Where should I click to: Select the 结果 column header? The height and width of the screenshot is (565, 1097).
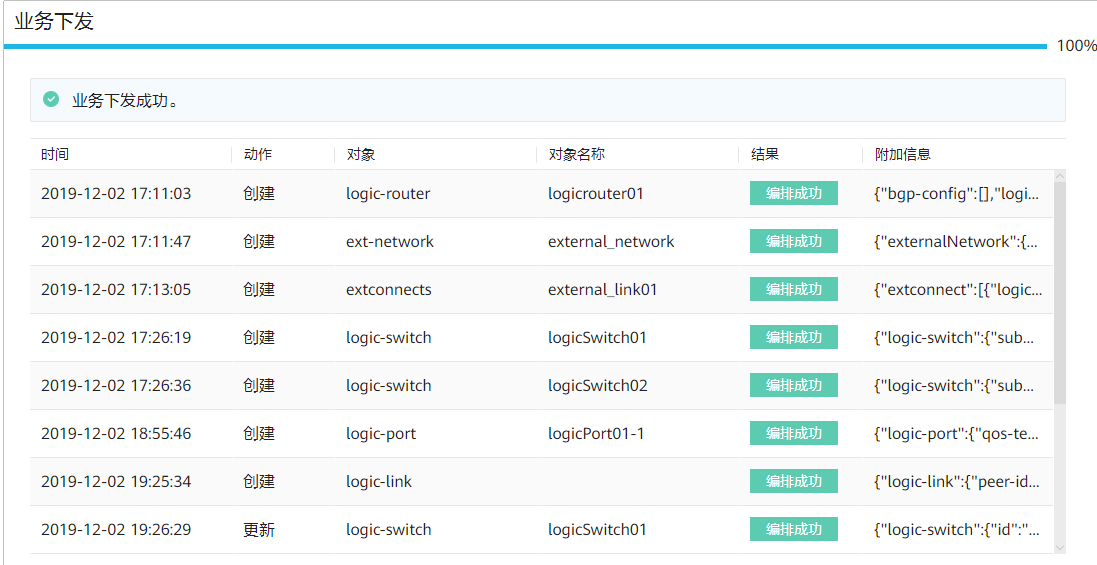[x=765, y=154]
